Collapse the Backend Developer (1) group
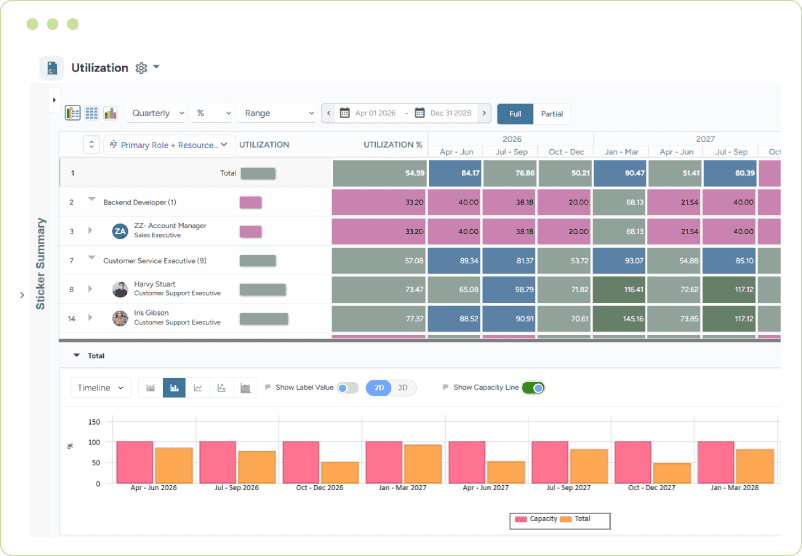 point(92,199)
